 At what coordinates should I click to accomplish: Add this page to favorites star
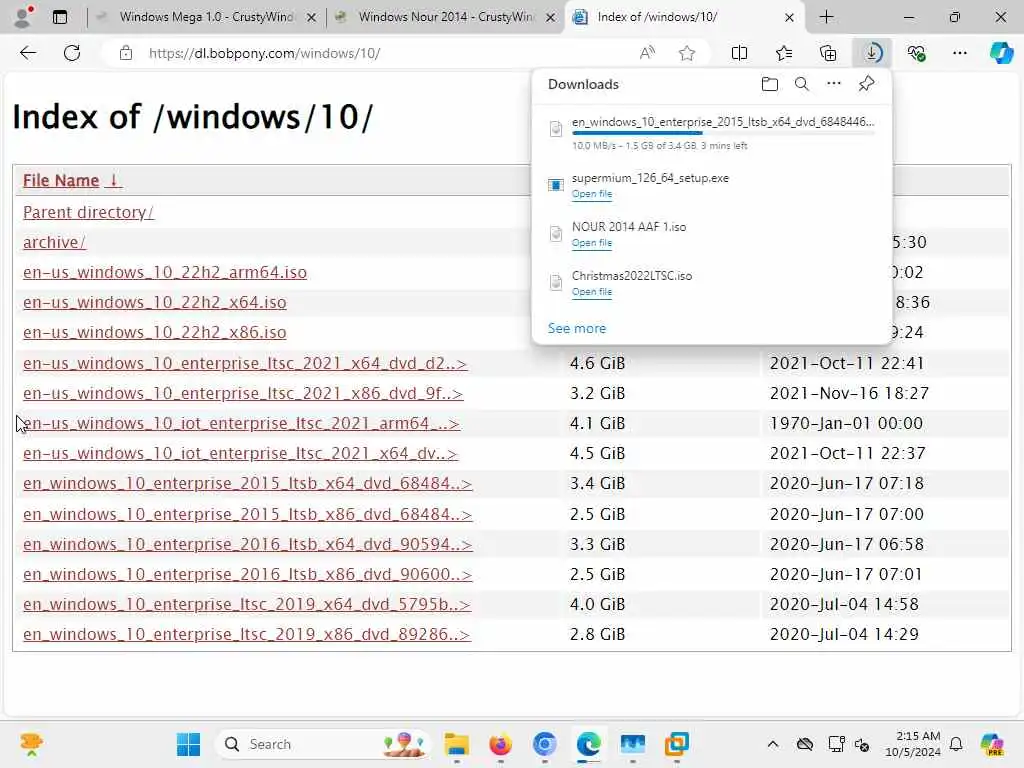(x=686, y=53)
